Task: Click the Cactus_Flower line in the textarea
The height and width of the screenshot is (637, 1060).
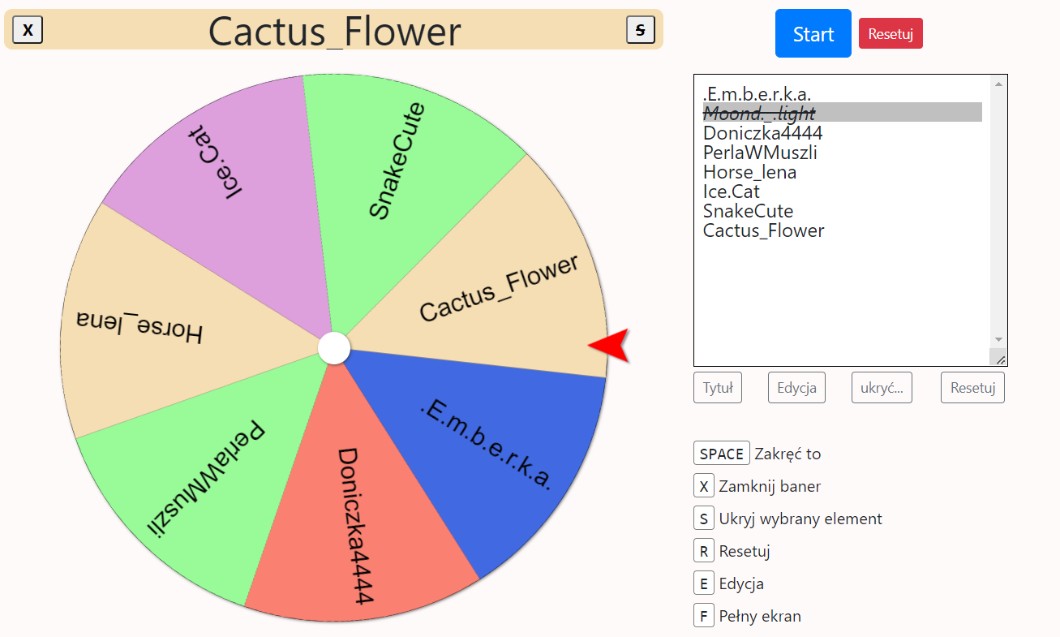Action: tap(763, 231)
